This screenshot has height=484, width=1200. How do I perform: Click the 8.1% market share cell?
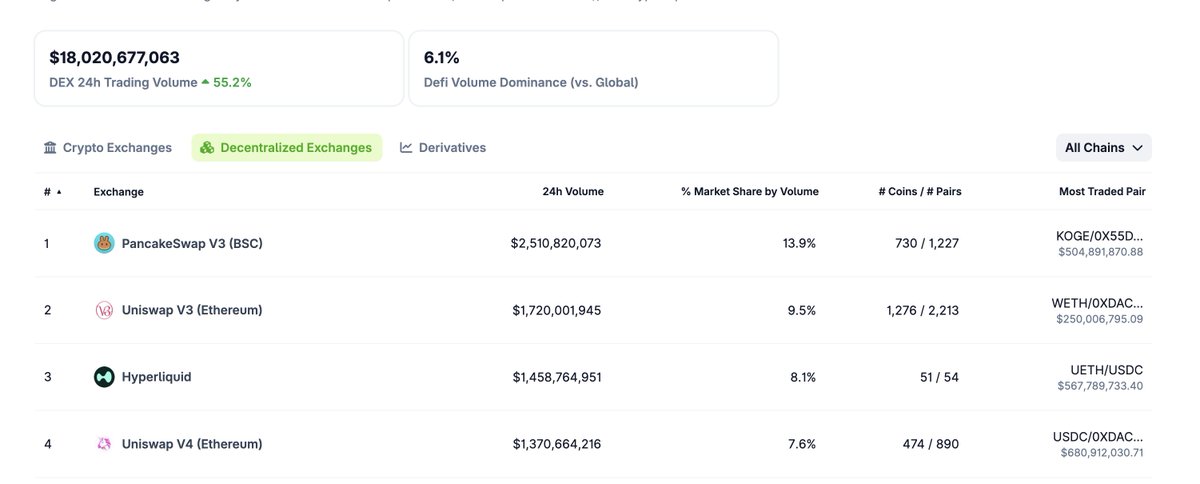click(x=802, y=377)
